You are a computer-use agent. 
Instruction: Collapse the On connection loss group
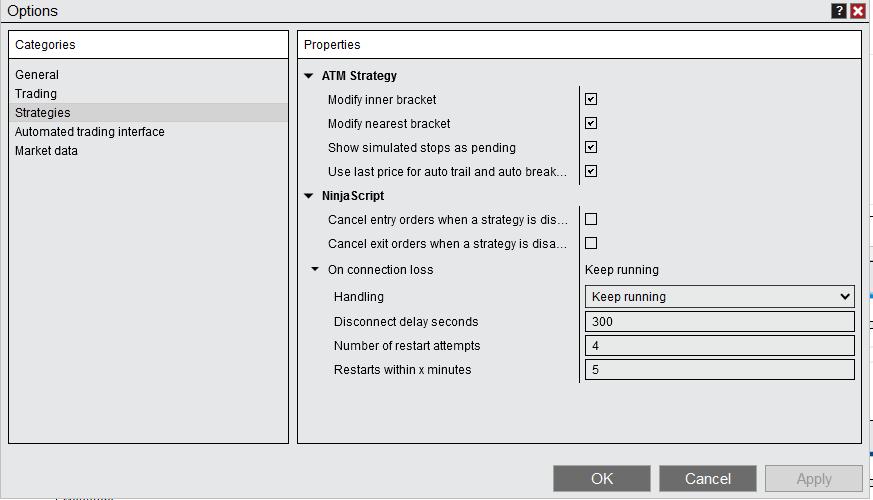point(315,270)
